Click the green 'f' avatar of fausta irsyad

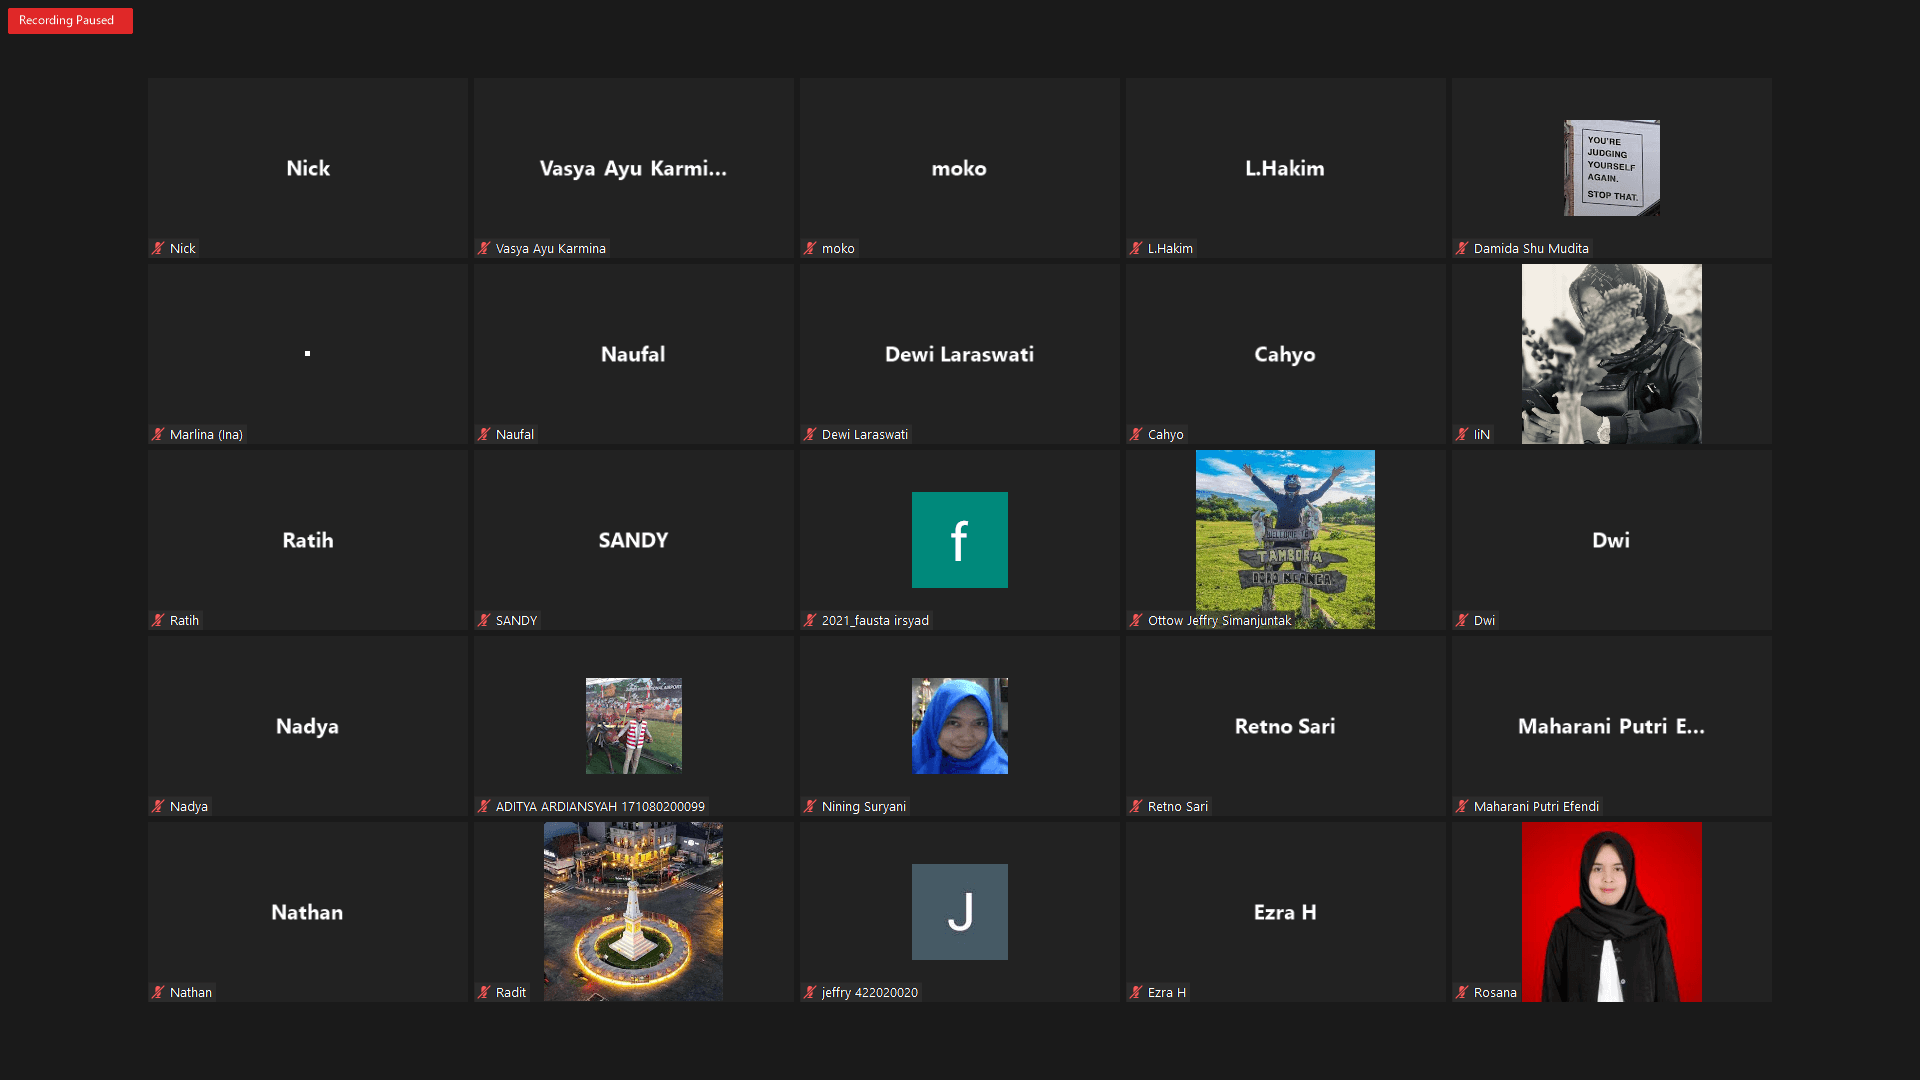(959, 540)
